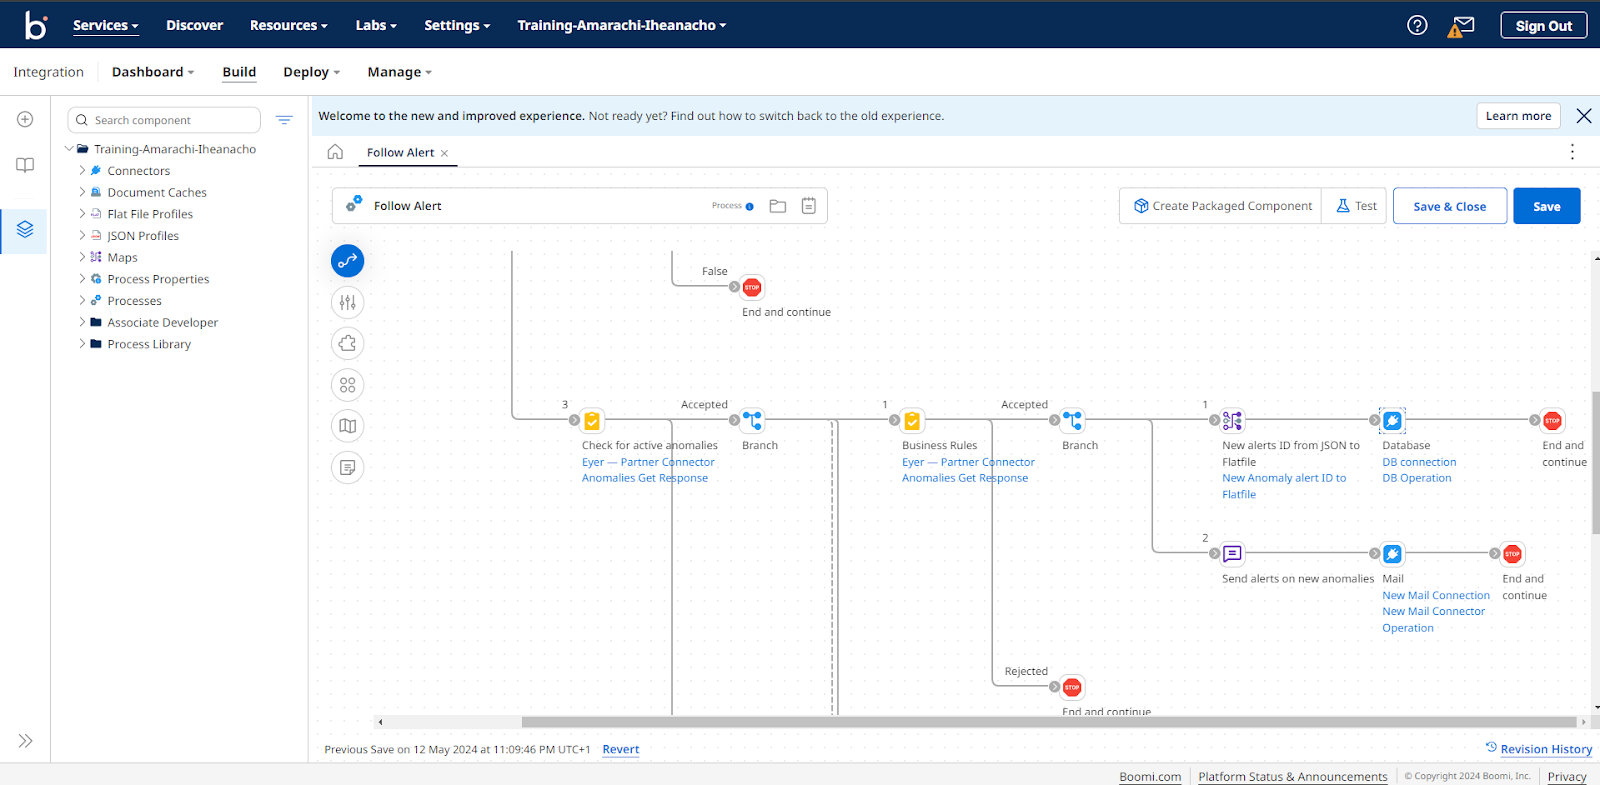Image resolution: width=1600 pixels, height=785 pixels.
Task: Select the Check for active anomalies shape icon
Action: [592, 421]
